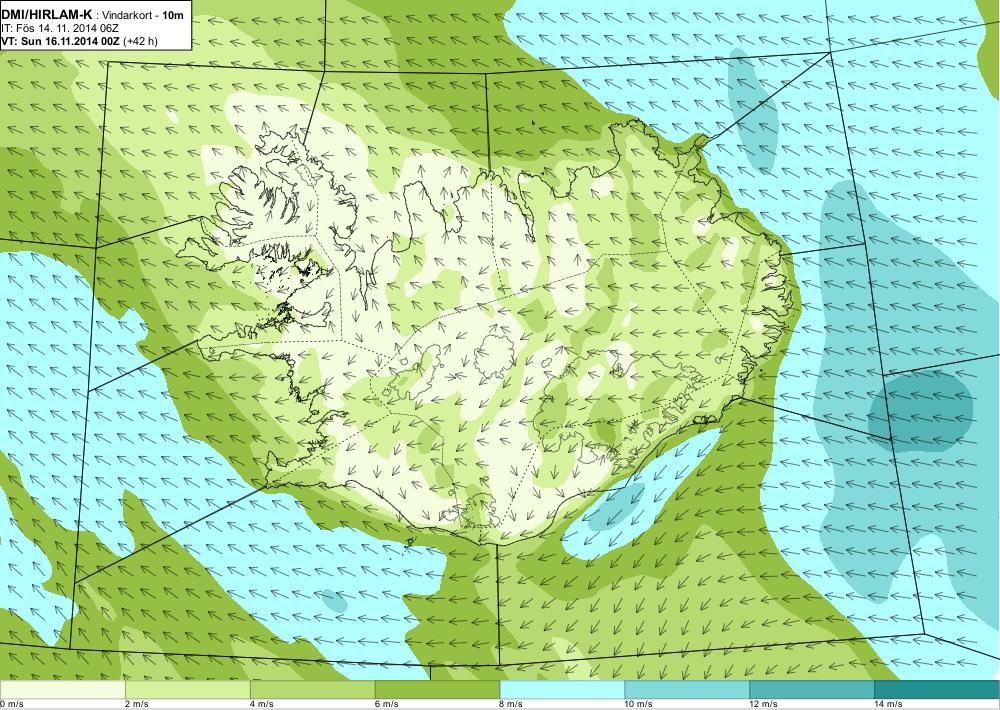1000x710 pixels.
Task: Click the '10 m/s' legend label
Action: coord(639,704)
